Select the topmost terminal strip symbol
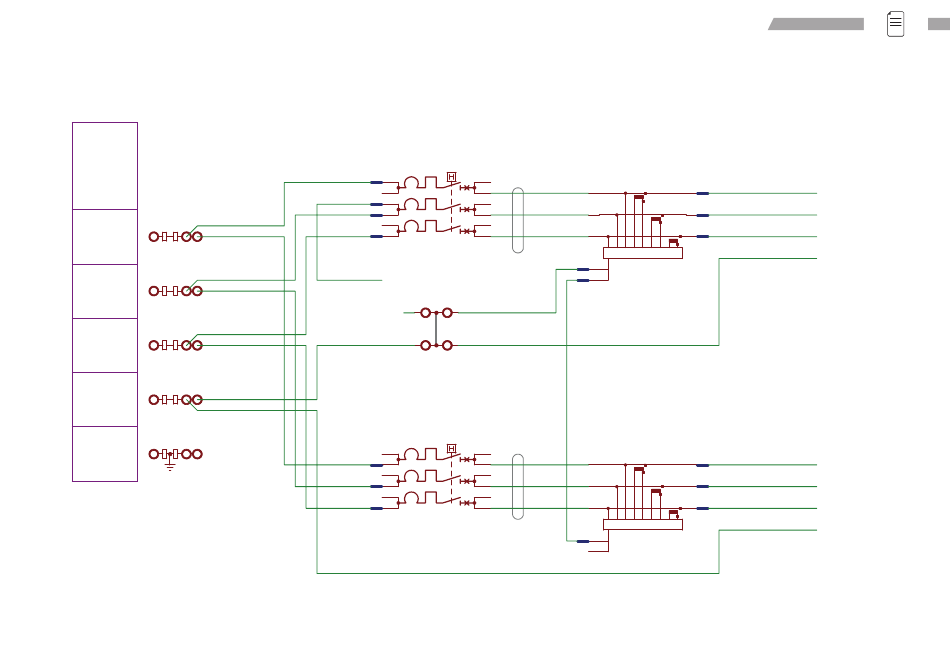The width and height of the screenshot is (950, 672). click(x=176, y=236)
